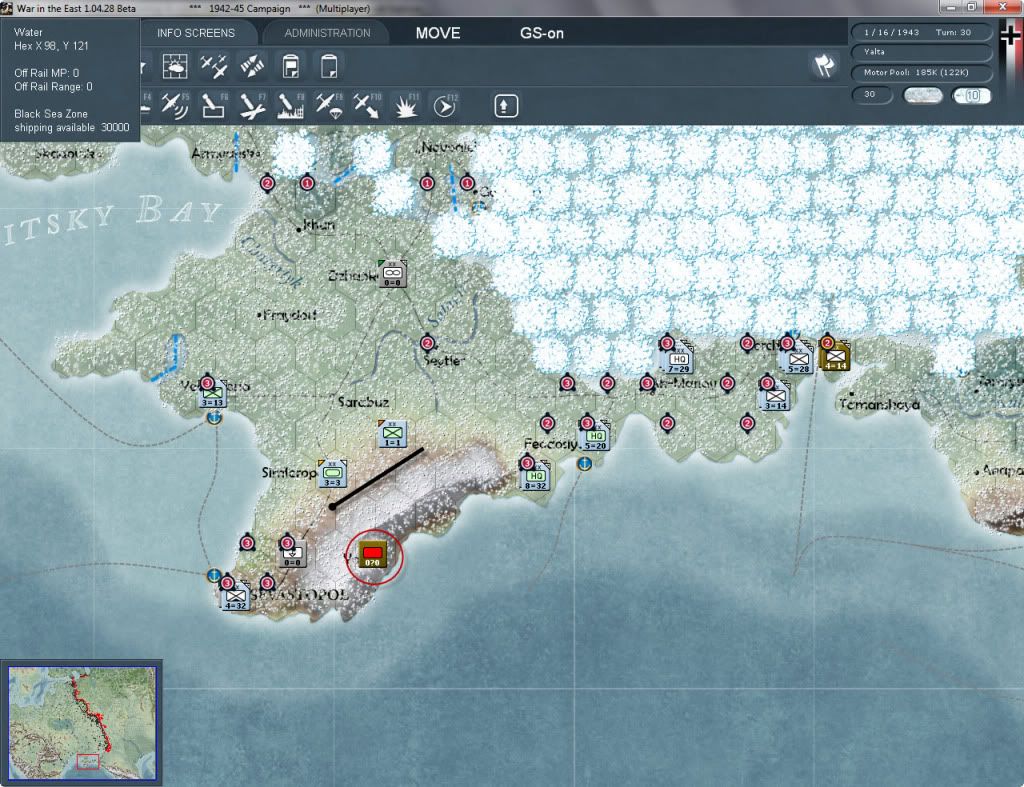Click the boxed up-arrow toolbar button
This screenshot has height=787, width=1024.
(x=506, y=106)
